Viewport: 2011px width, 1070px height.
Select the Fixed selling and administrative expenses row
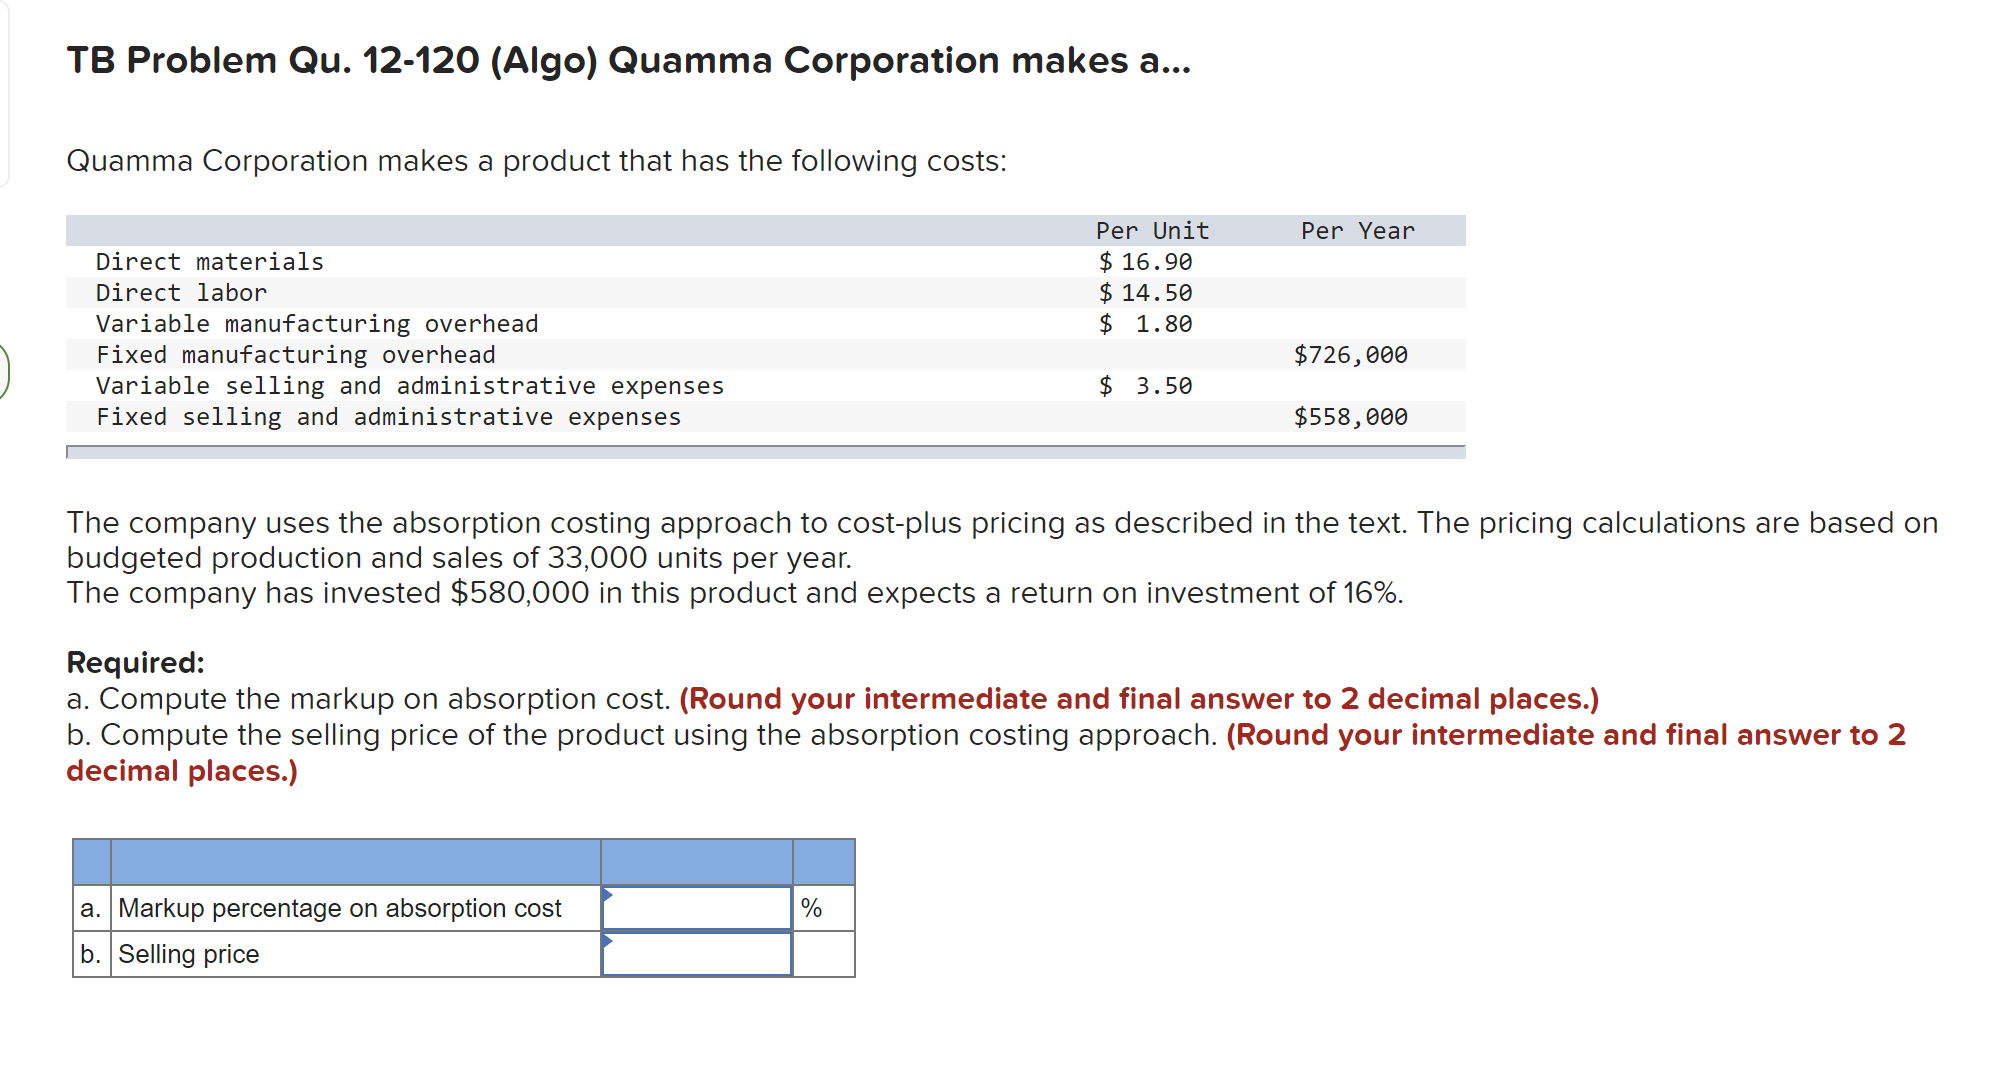coord(388,417)
